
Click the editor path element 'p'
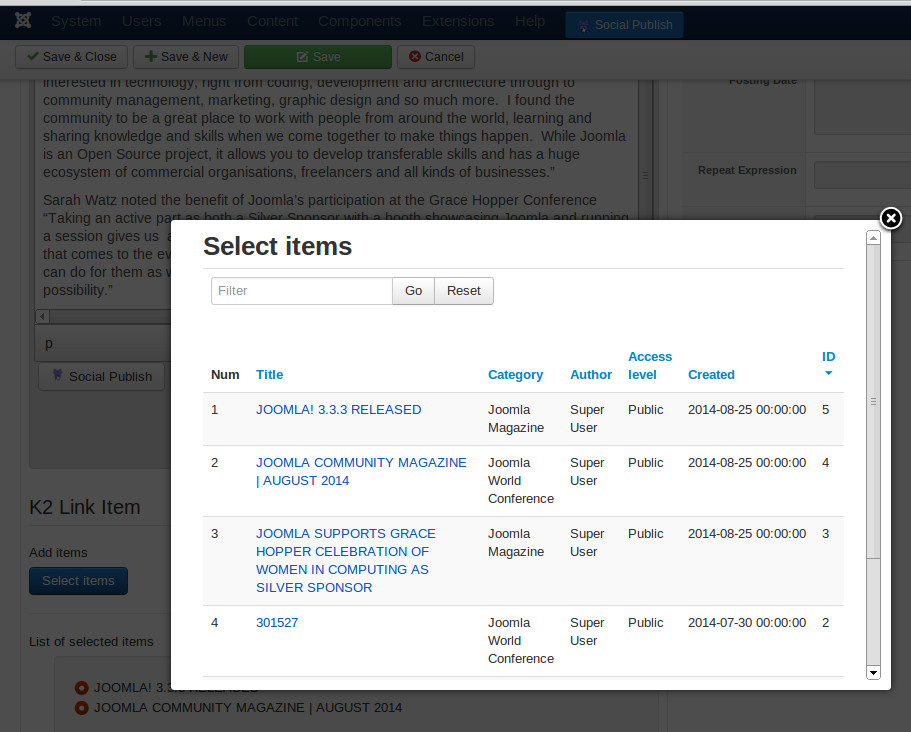[49, 343]
